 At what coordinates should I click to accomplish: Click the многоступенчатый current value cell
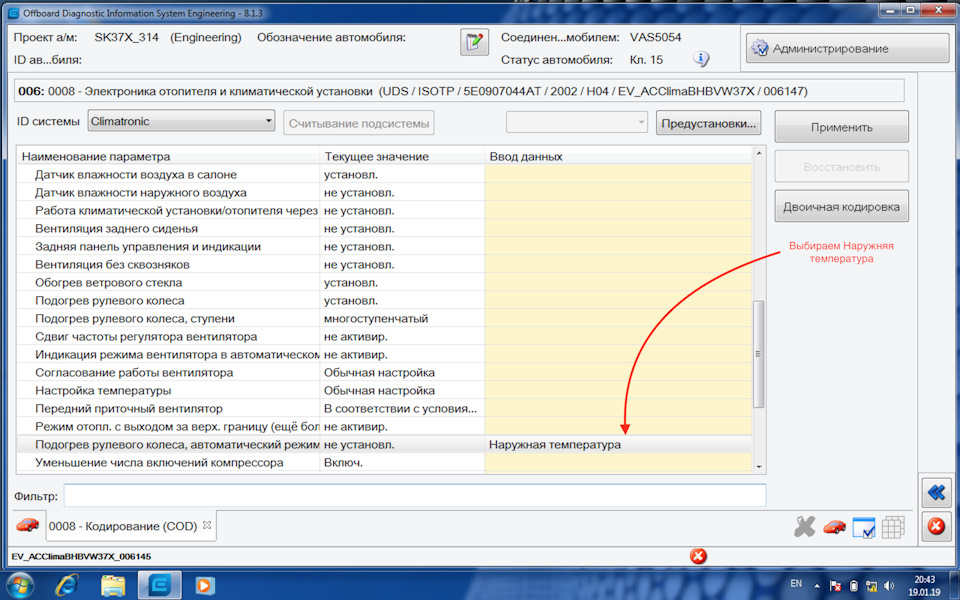[x=402, y=318]
